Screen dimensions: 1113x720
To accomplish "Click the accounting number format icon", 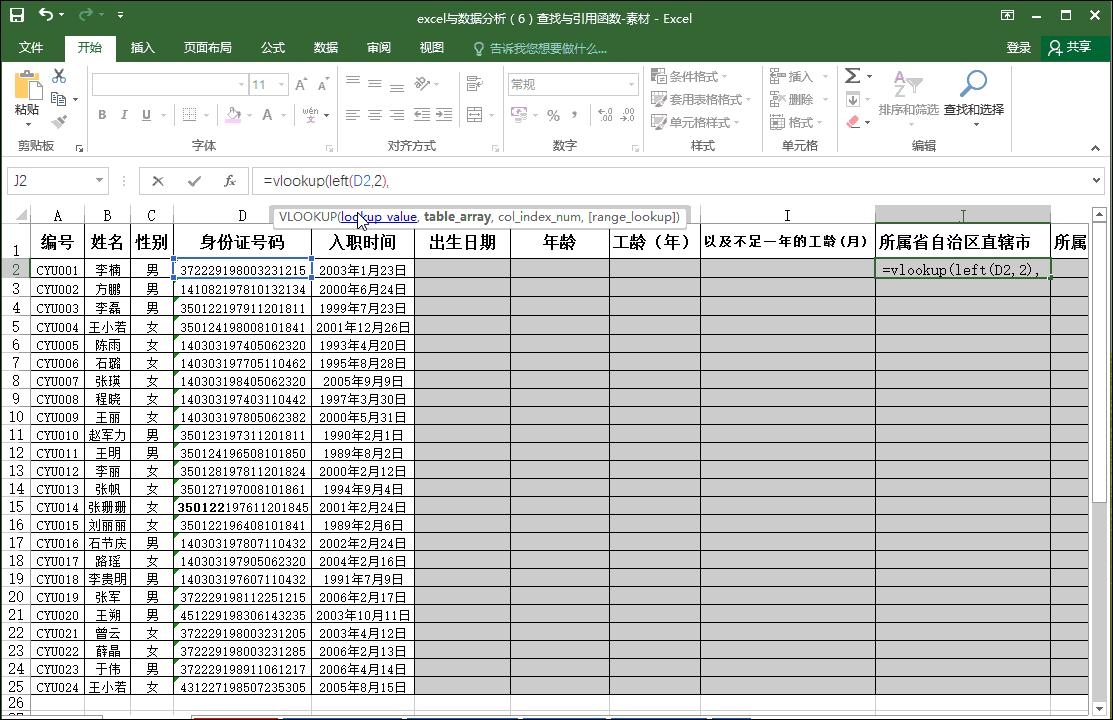I will pos(519,115).
